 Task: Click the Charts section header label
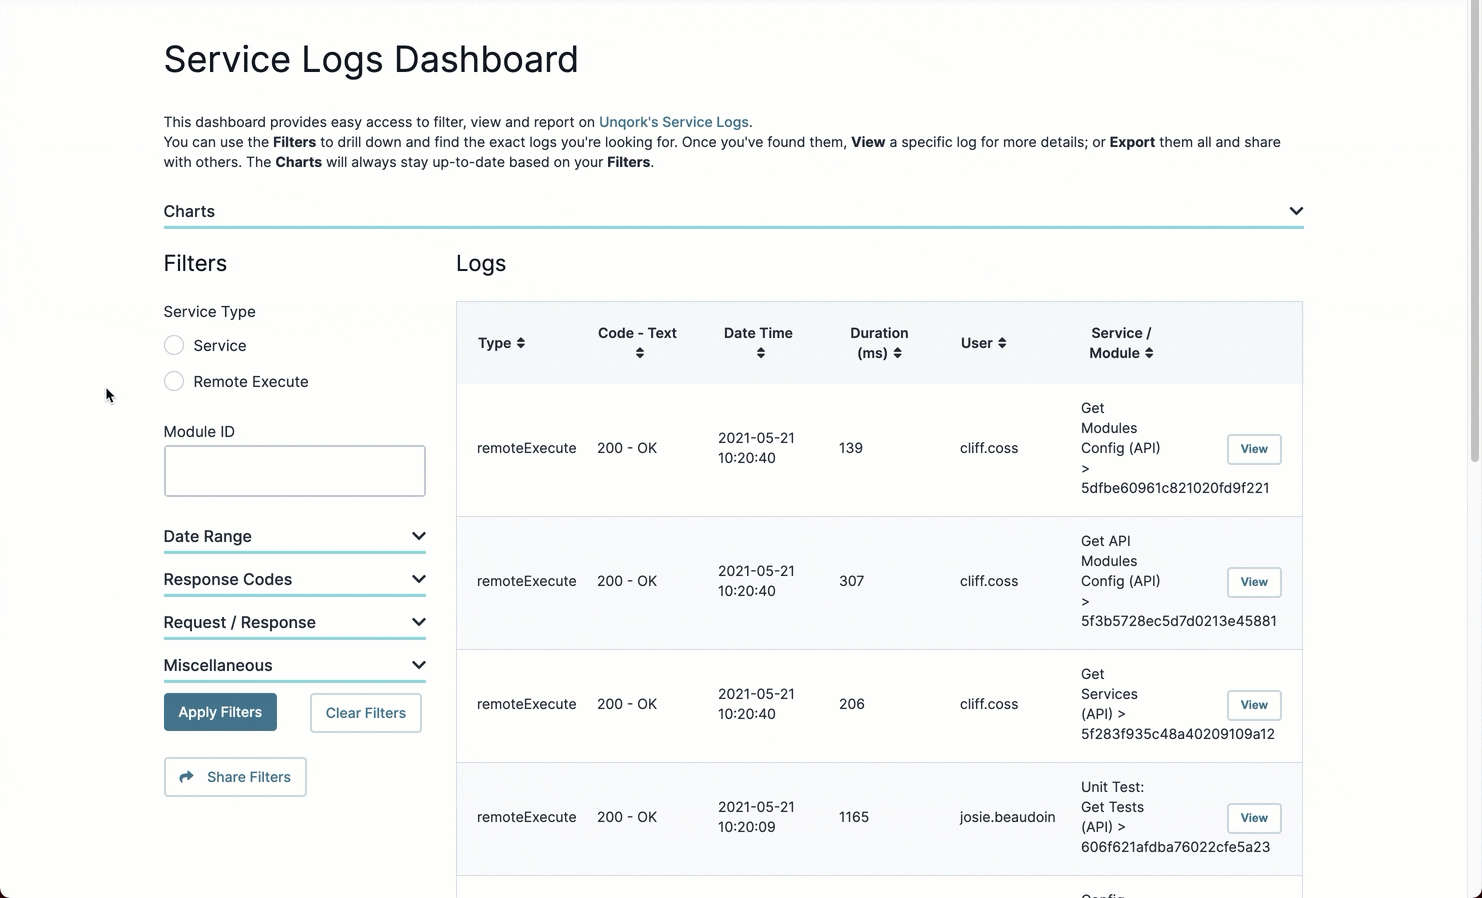coord(189,211)
